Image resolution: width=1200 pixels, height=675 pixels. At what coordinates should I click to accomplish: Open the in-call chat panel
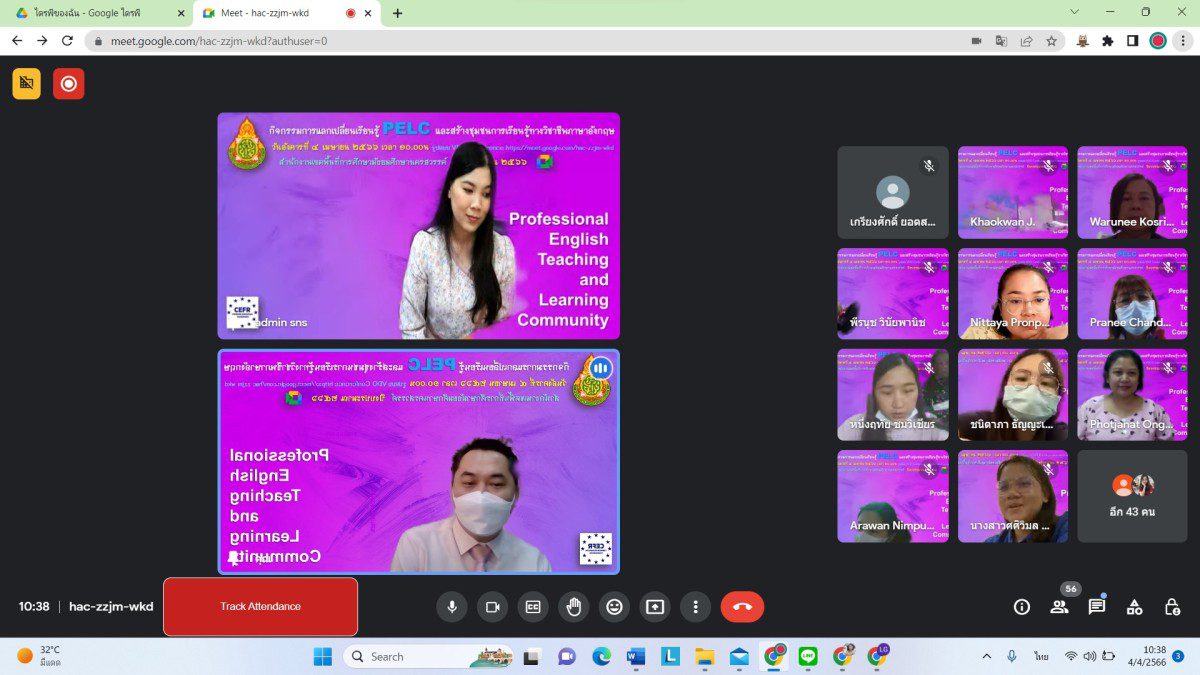point(1097,606)
